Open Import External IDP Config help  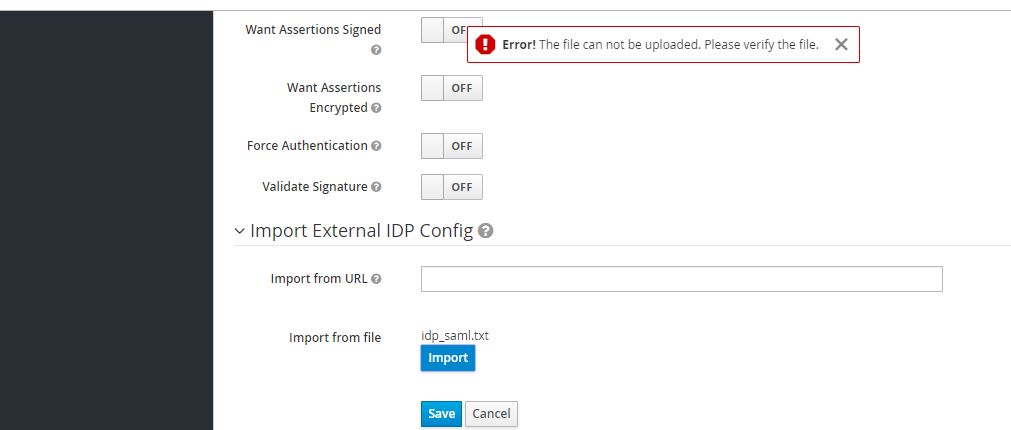coord(485,231)
